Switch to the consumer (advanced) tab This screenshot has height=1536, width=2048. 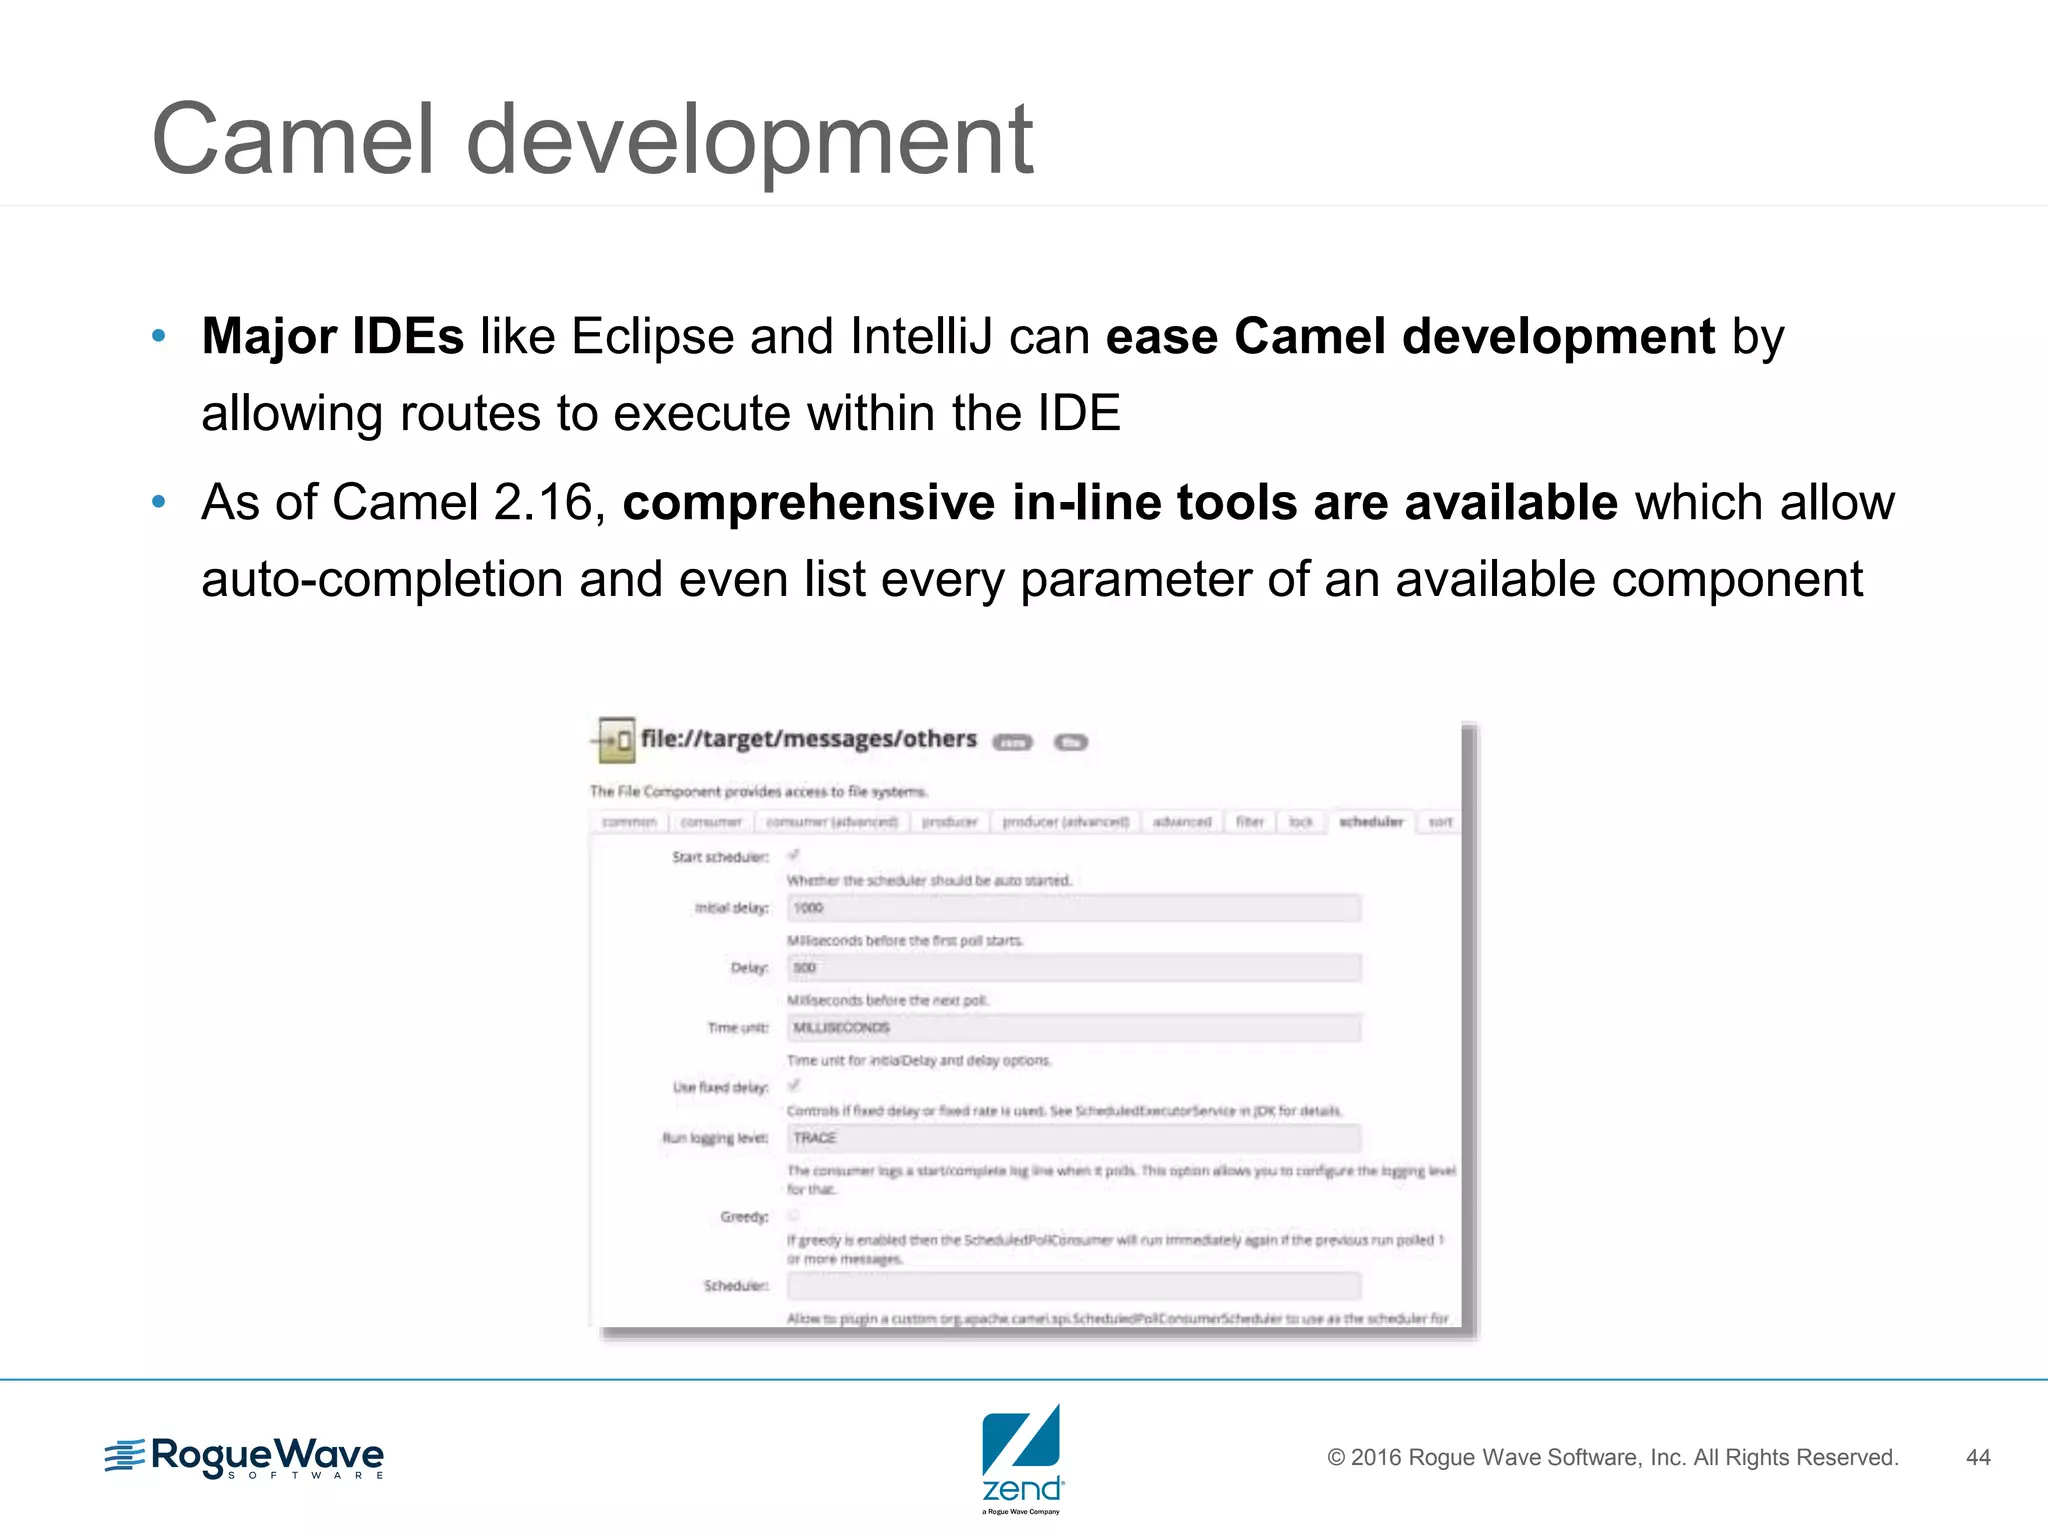click(832, 822)
